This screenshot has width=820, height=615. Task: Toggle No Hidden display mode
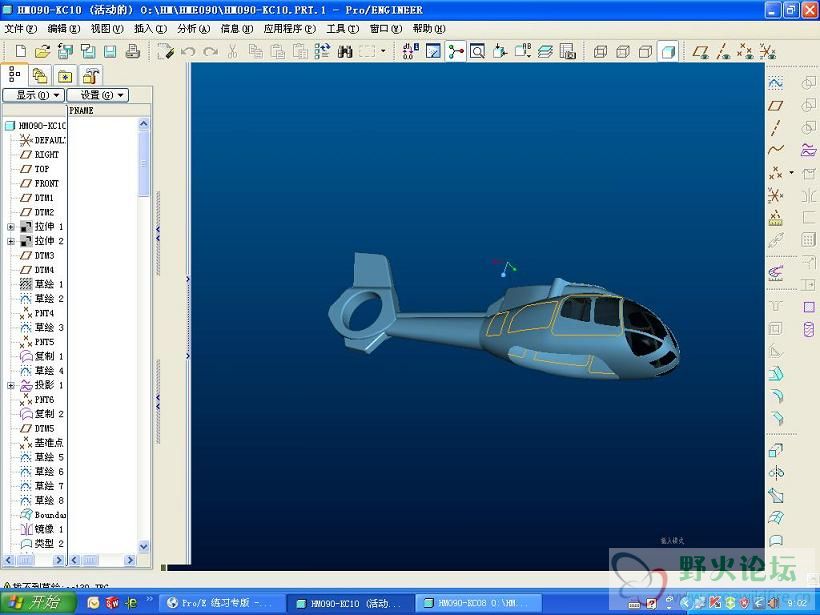[x=645, y=51]
